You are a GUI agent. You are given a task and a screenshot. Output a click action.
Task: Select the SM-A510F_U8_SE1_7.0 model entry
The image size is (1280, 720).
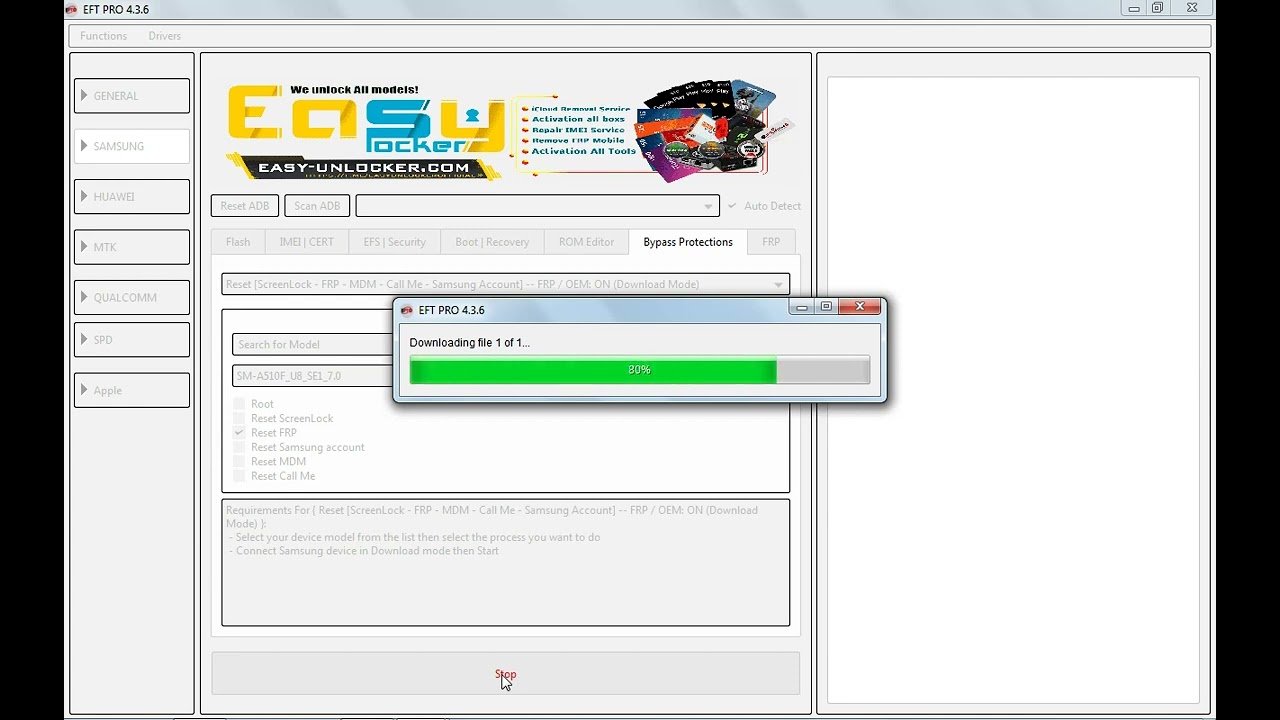click(x=313, y=376)
